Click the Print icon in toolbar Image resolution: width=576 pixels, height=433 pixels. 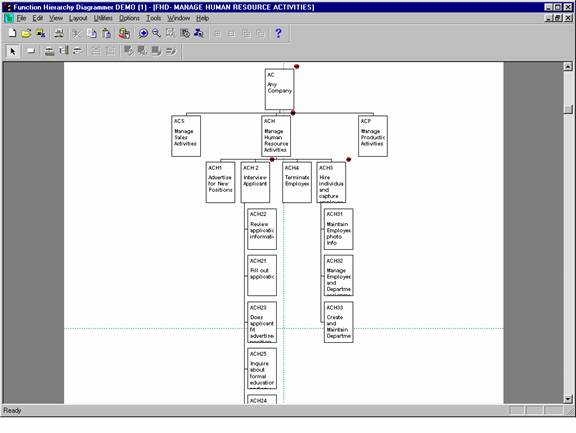[59, 33]
